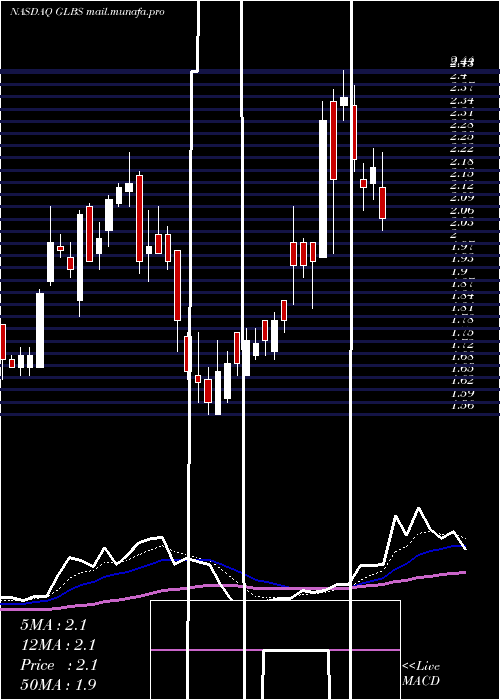Click the 2.03 price axis label
Image resolution: width=500 pixels, height=700 pixels.
462,222
